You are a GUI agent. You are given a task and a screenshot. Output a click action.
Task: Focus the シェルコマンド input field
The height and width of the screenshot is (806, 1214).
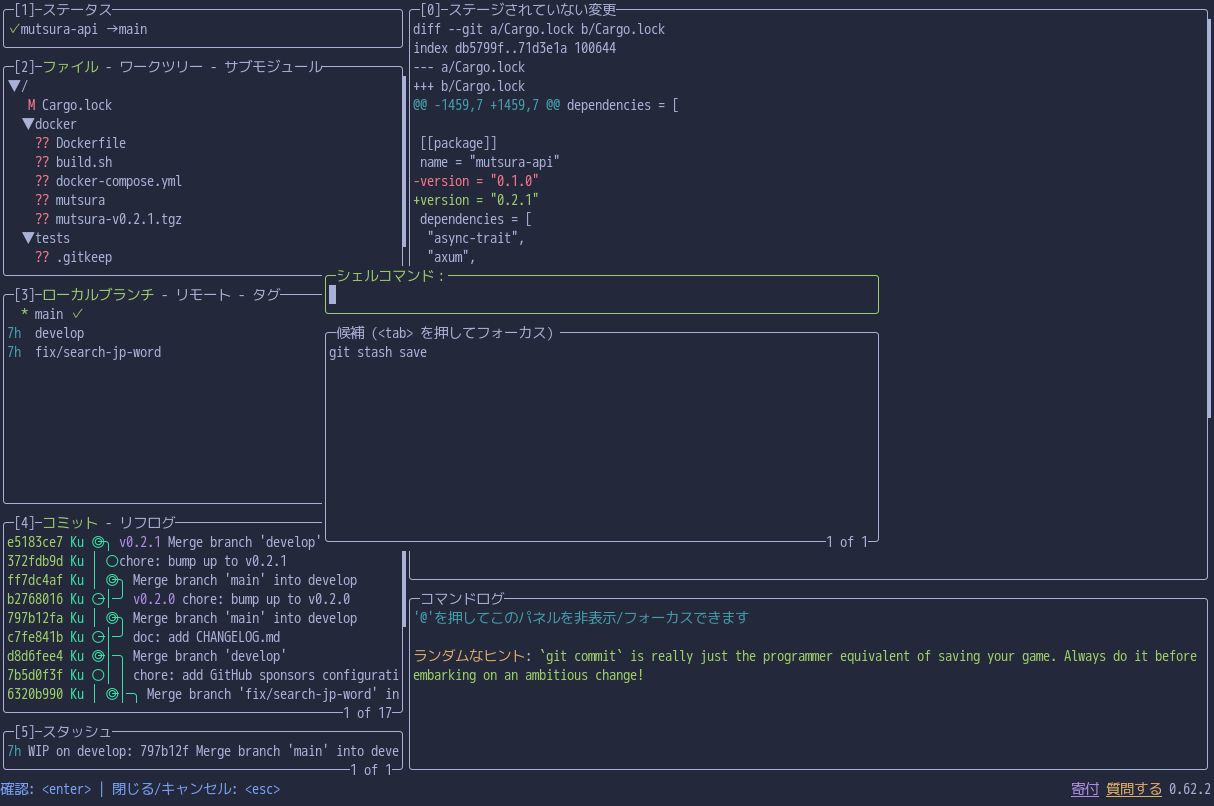[602, 295]
